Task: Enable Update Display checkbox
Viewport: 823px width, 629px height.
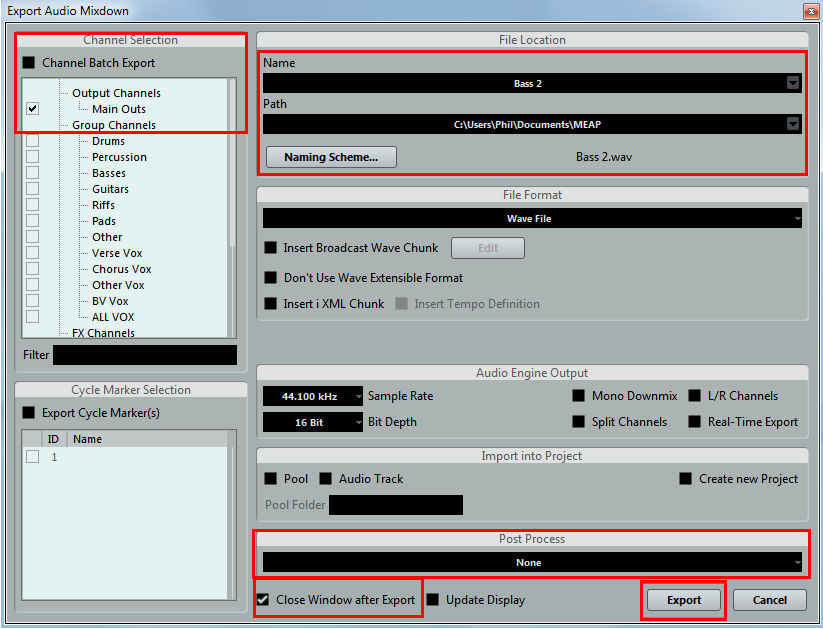Action: click(x=433, y=599)
